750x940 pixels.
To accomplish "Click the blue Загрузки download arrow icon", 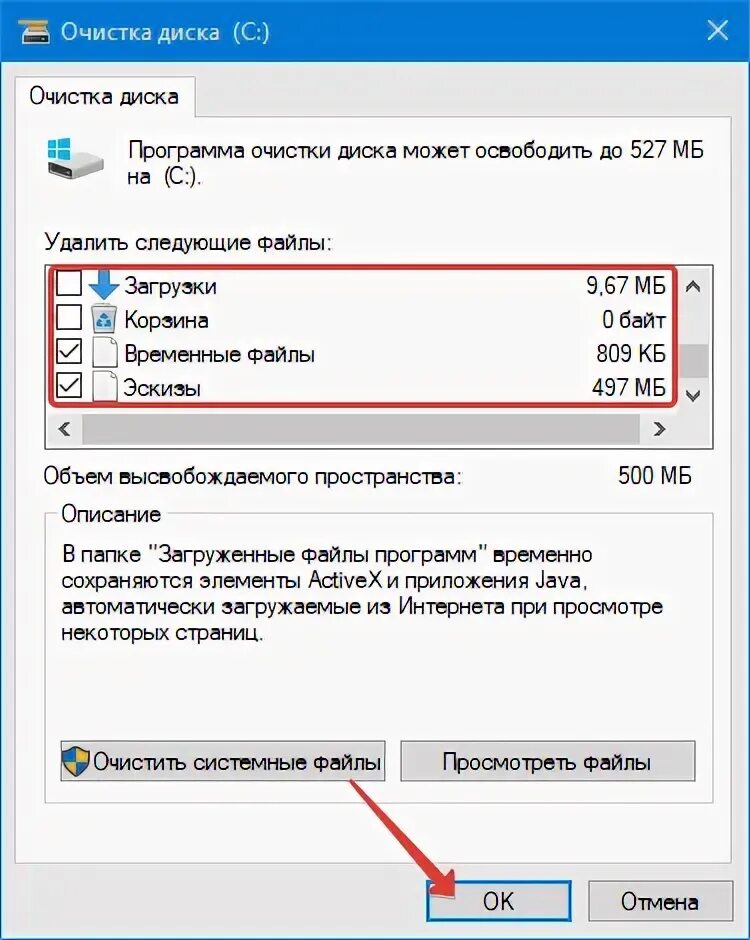I will tap(104, 284).
